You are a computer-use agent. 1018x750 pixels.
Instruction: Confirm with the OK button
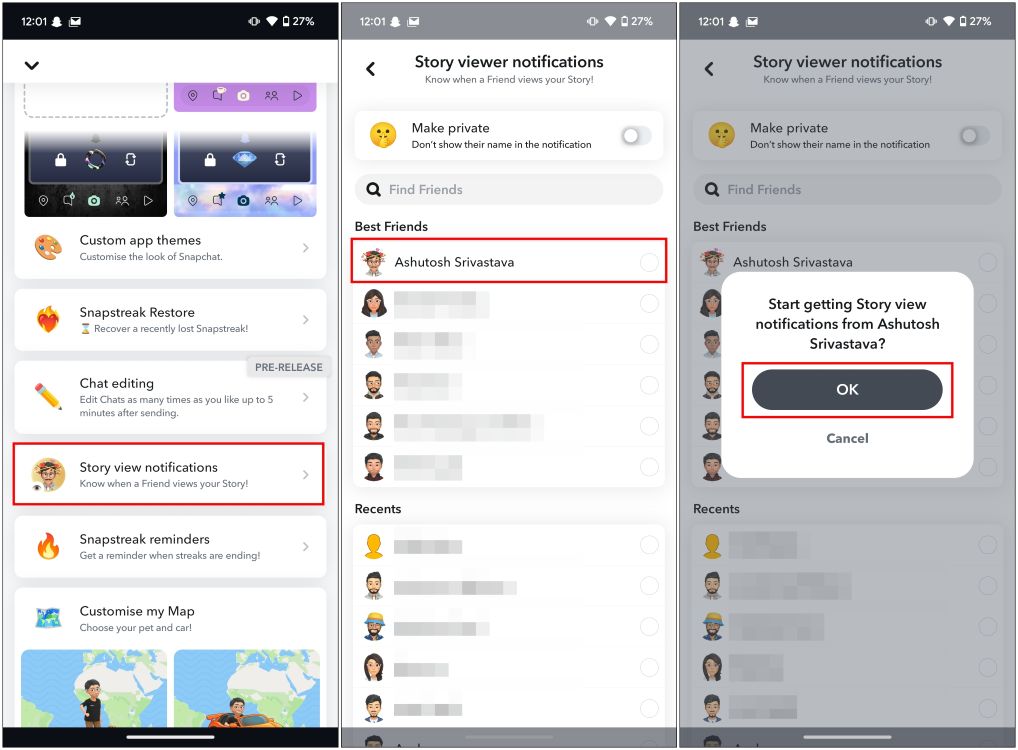click(x=846, y=389)
